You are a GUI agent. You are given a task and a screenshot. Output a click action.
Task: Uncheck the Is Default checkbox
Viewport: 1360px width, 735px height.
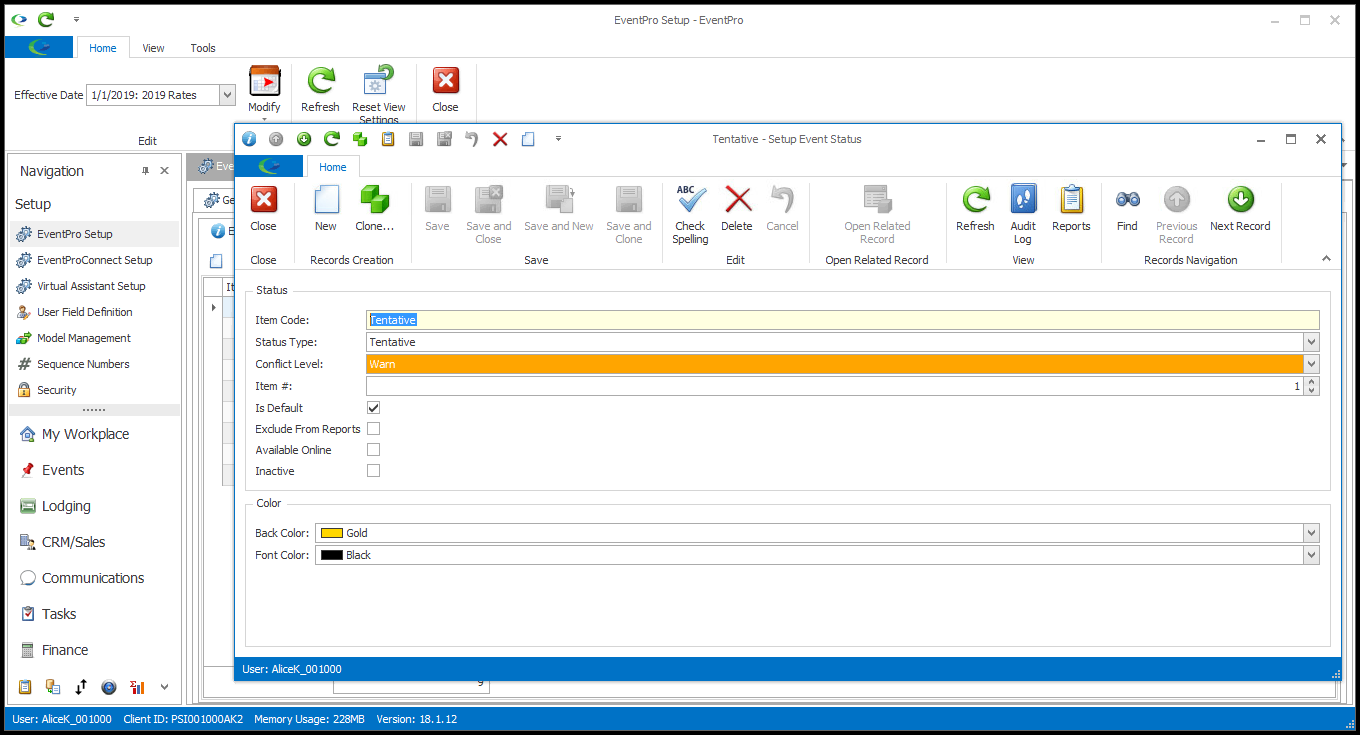pos(374,408)
